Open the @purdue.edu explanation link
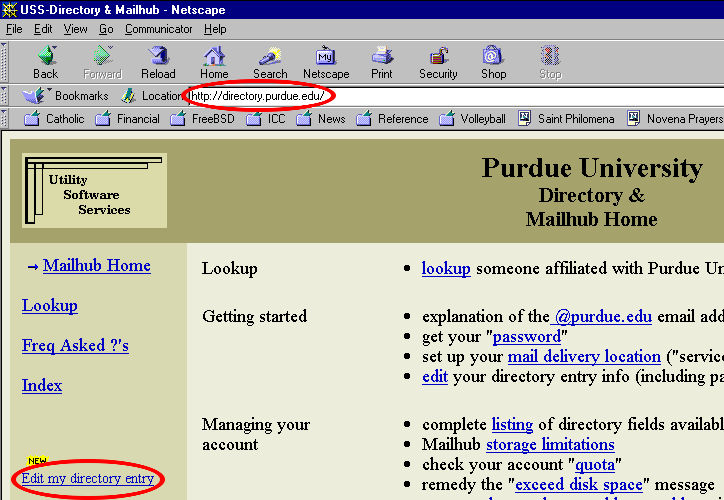Image resolution: width=724 pixels, height=500 pixels. pos(601,317)
